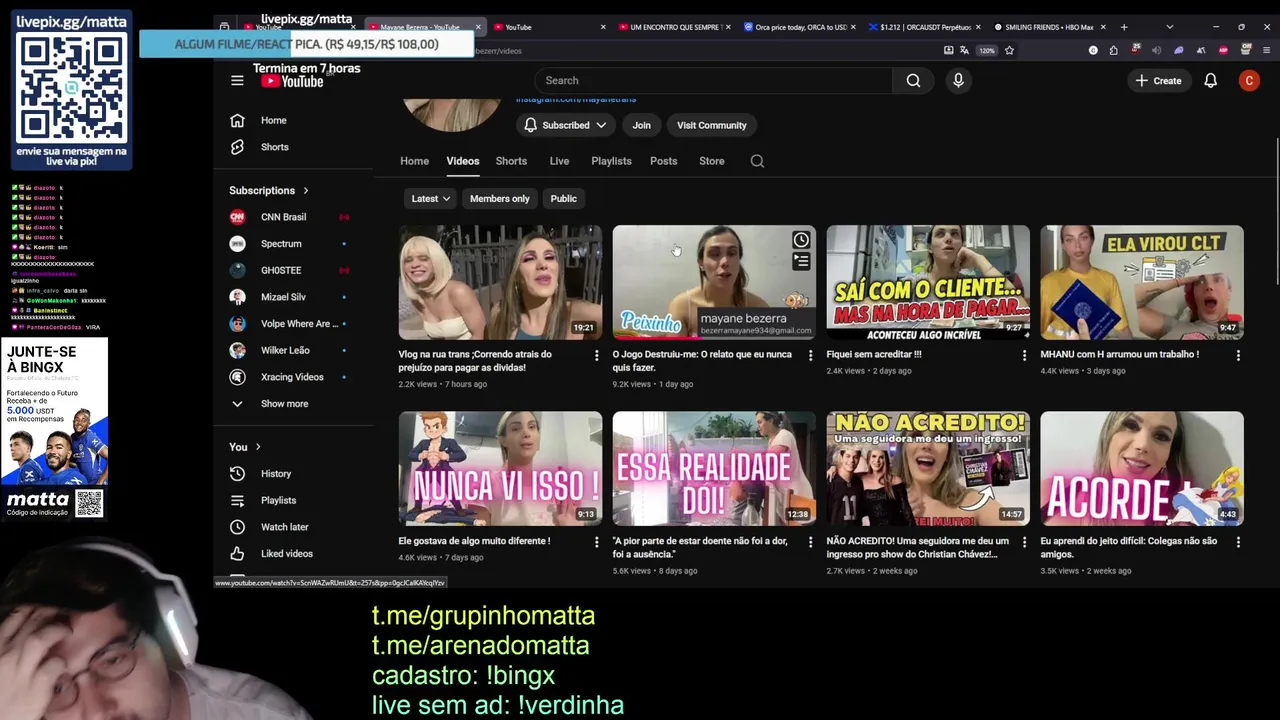This screenshot has width=1280, height=720.
Task: Switch to channel Store tab
Action: pyautogui.click(x=712, y=161)
